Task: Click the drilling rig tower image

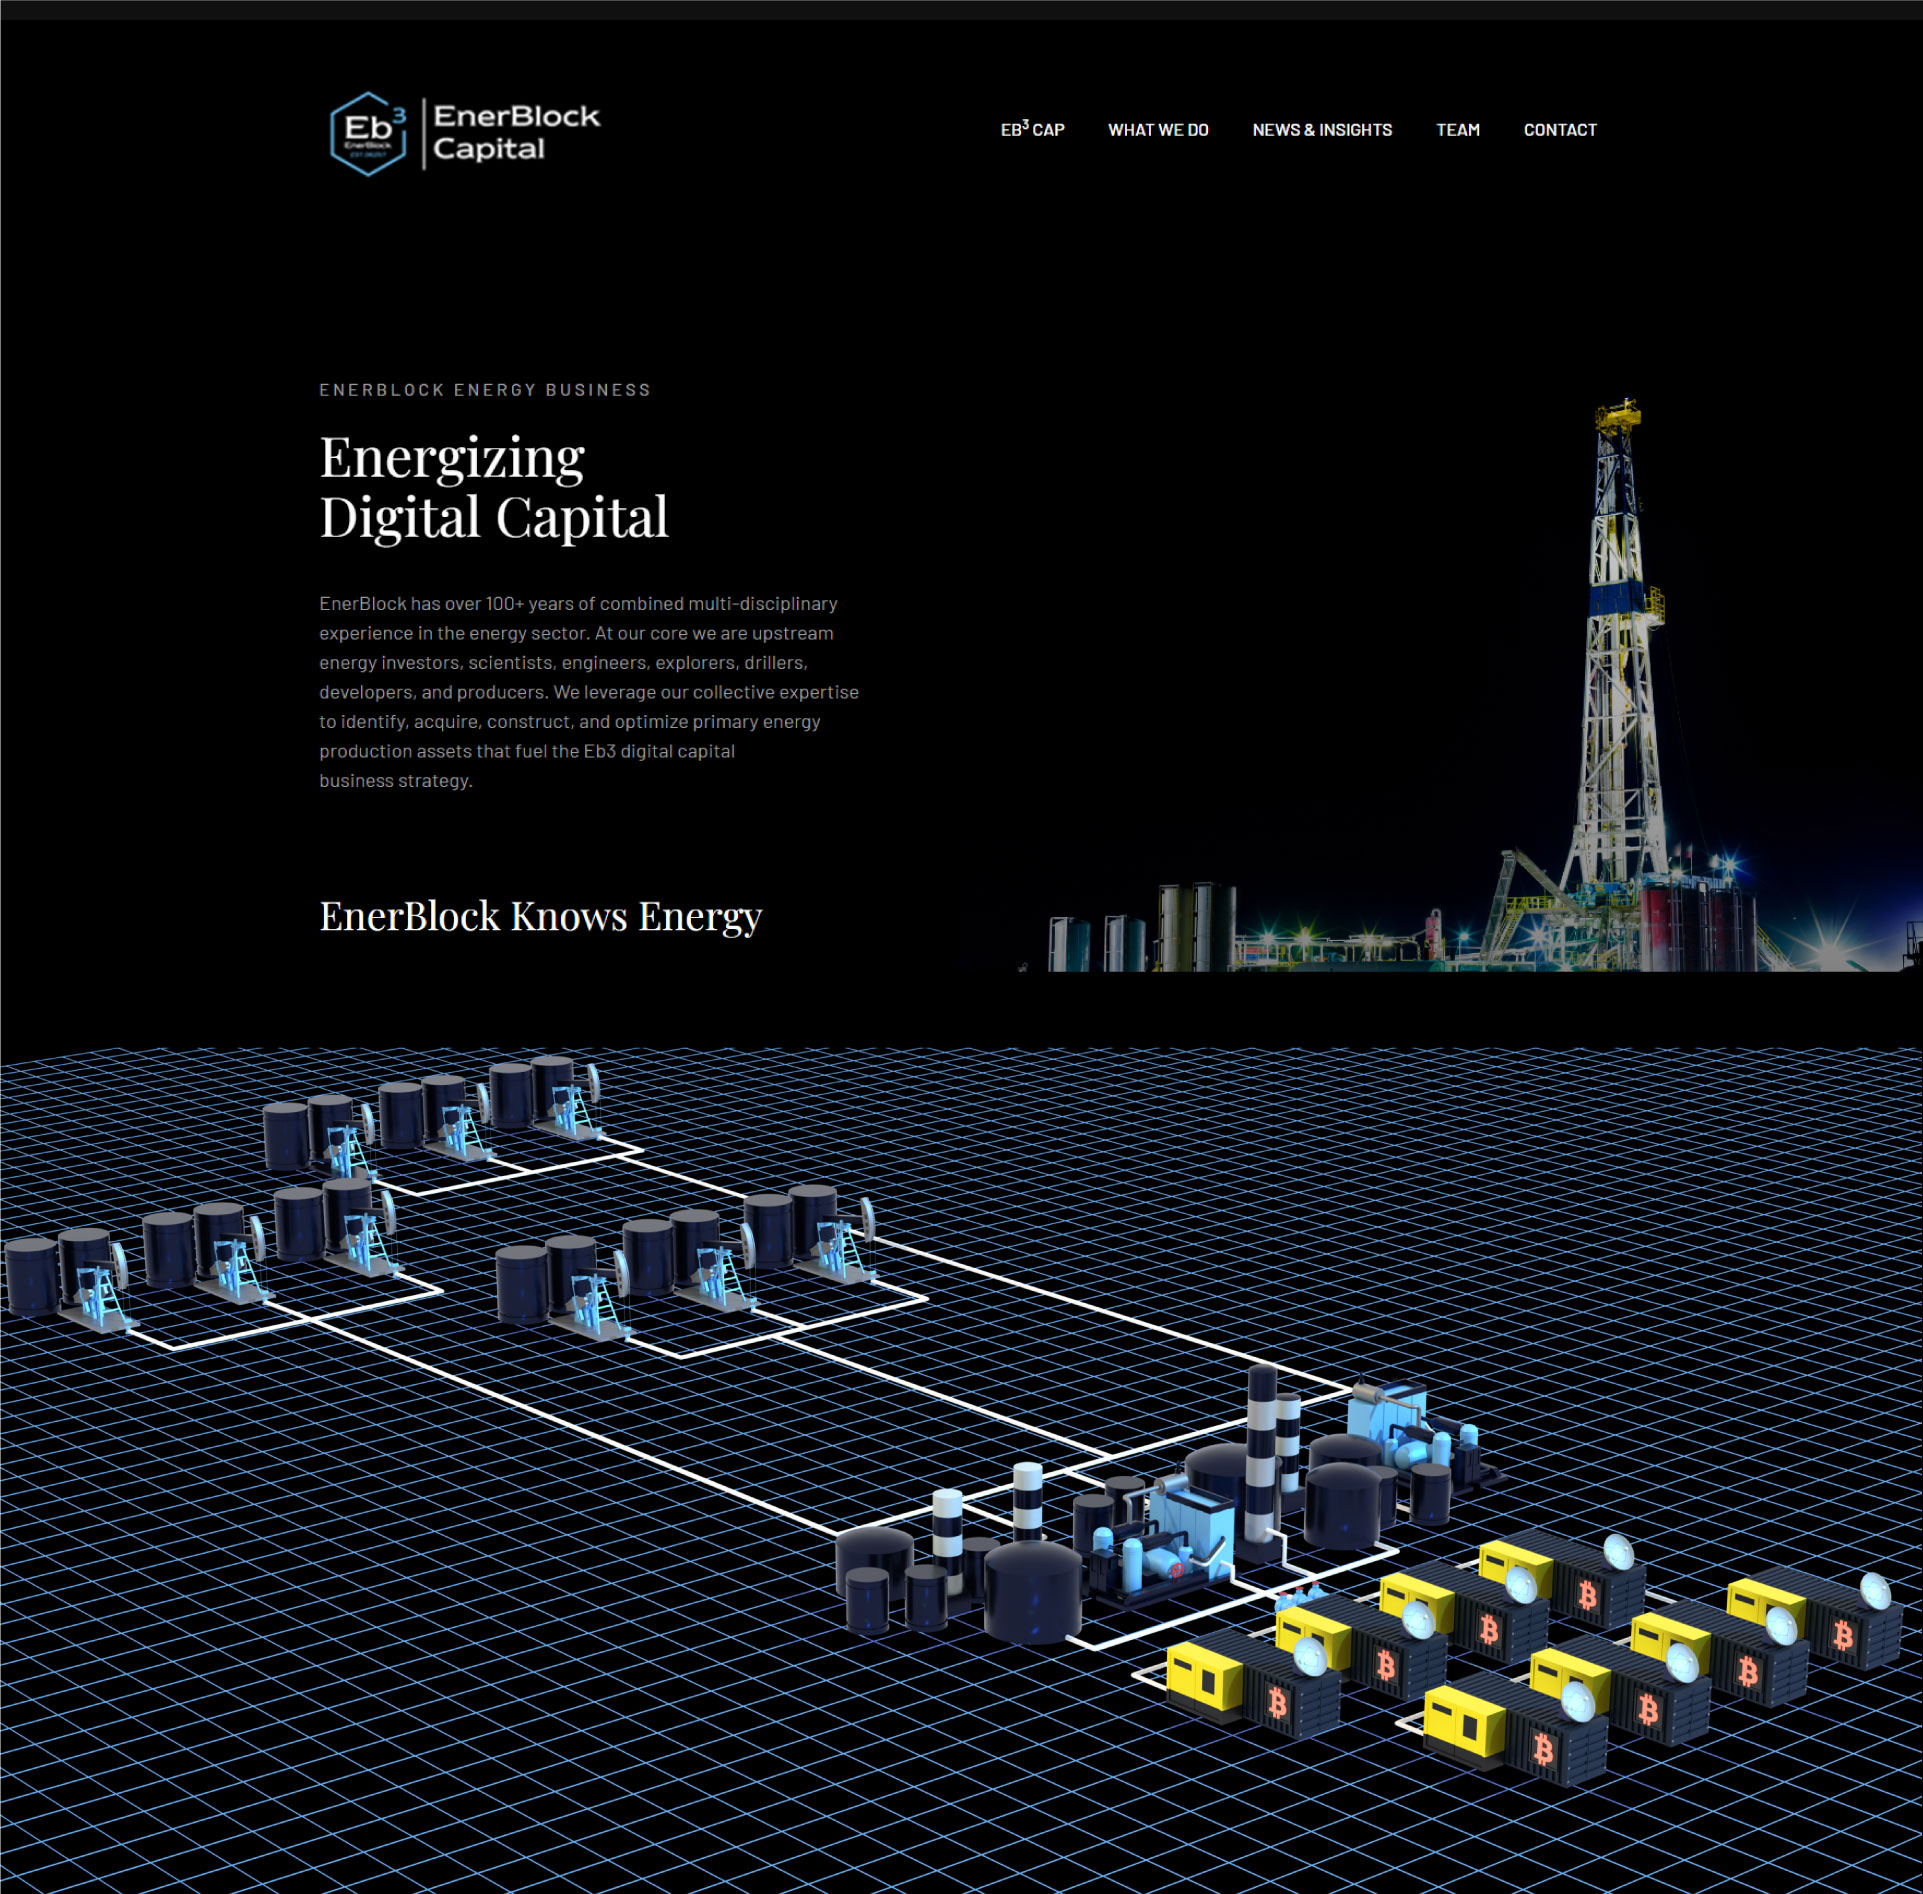Action: (1617, 640)
